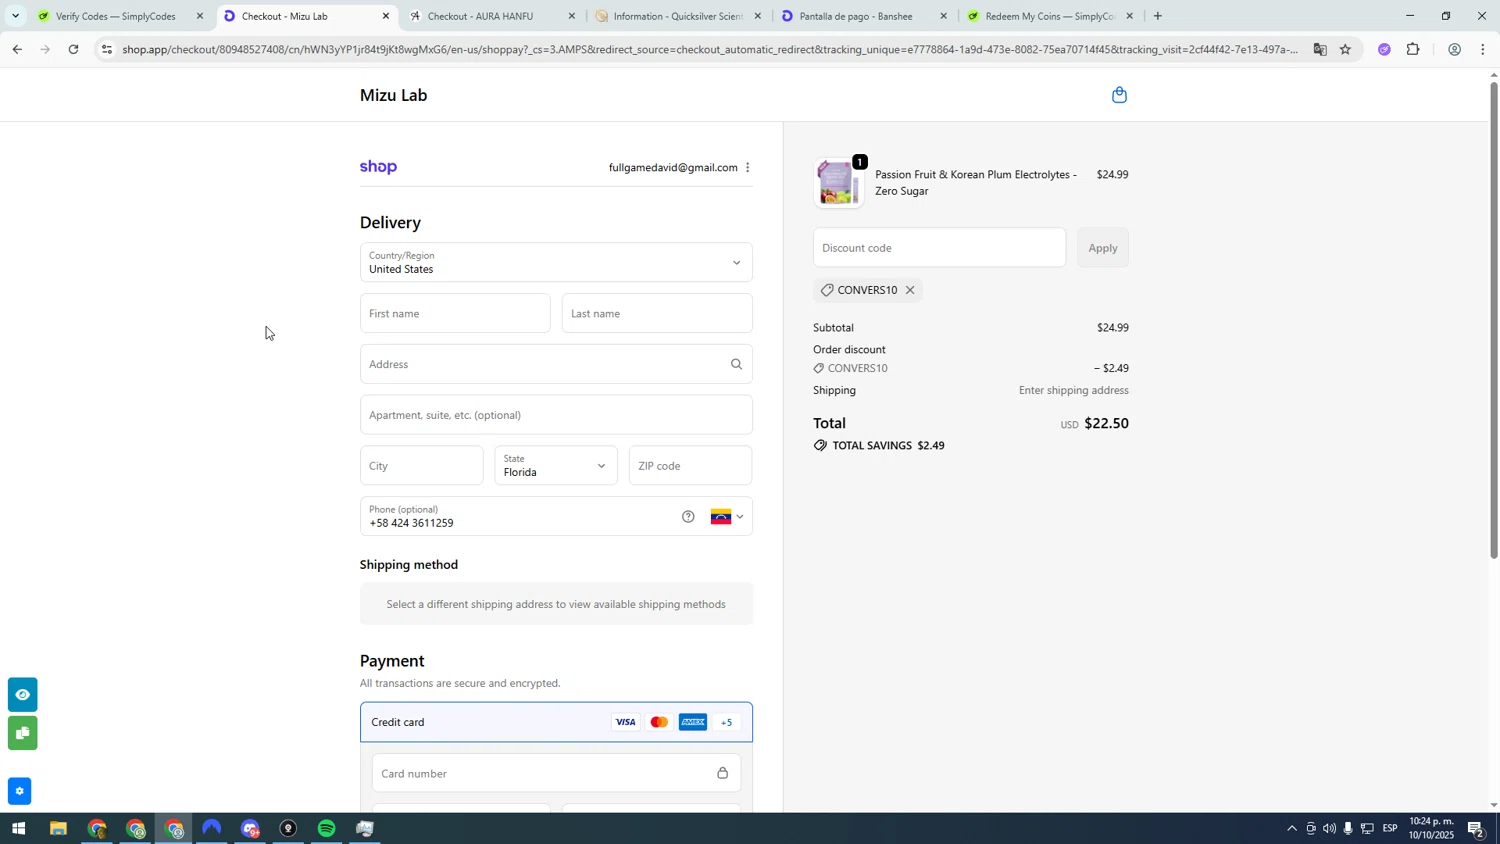Viewport: 1500px width, 844px height.
Task: Click the Mastercard logo
Action: pos(659,722)
